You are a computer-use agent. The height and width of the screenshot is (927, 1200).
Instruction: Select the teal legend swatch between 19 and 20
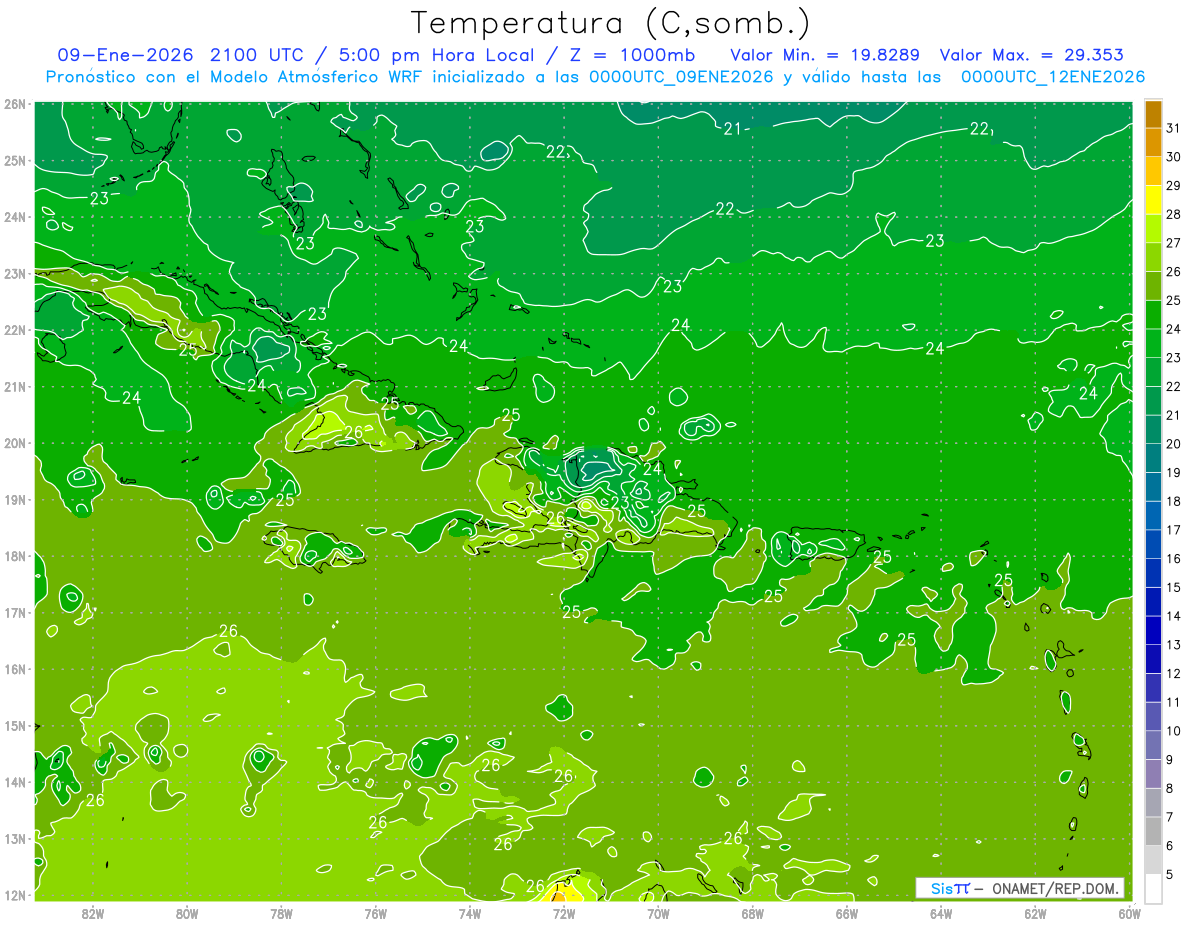pos(1153,458)
